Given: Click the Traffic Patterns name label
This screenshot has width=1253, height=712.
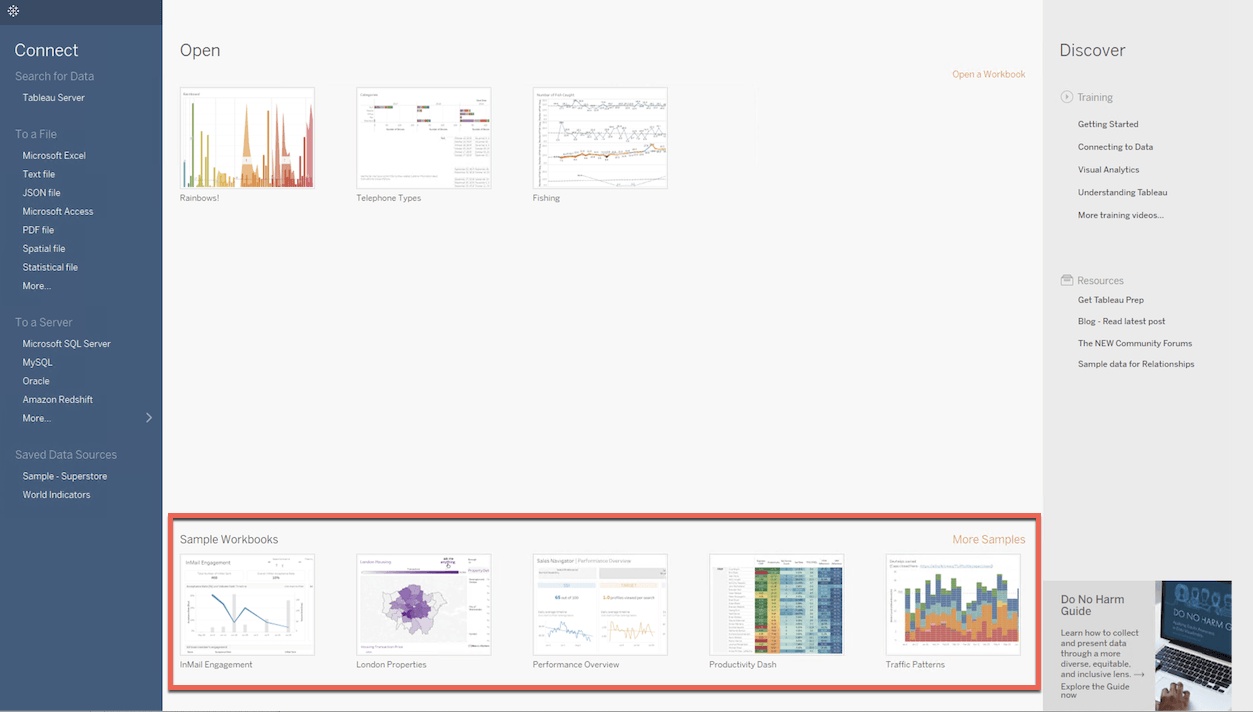Looking at the screenshot, I should point(915,665).
